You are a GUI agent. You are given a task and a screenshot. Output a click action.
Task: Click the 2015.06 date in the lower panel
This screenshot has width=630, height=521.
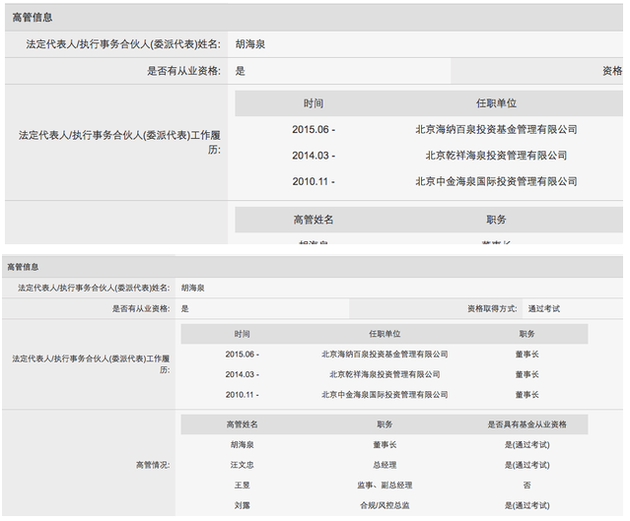242,354
